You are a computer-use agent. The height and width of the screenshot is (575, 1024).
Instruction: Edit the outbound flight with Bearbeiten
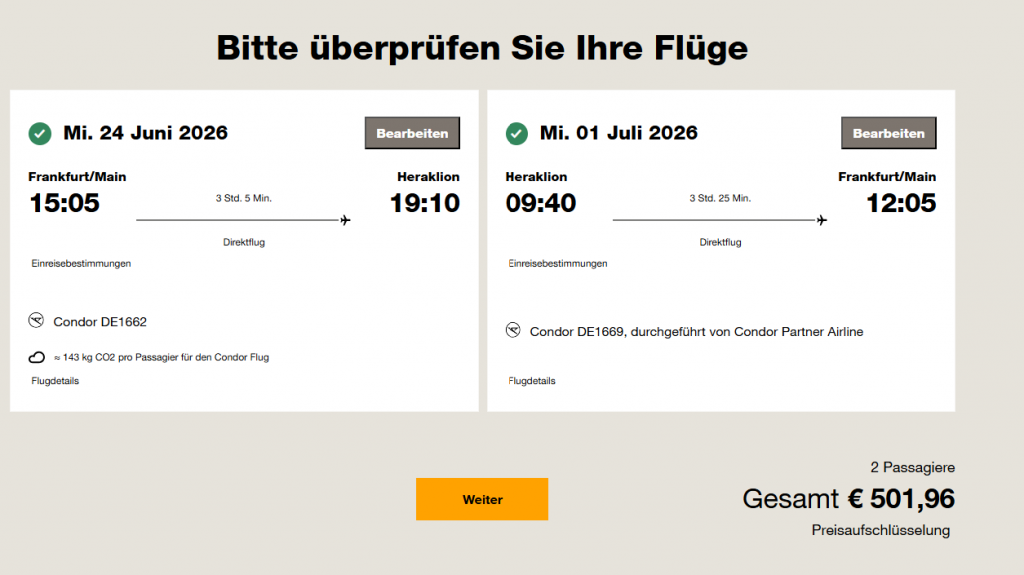point(412,133)
